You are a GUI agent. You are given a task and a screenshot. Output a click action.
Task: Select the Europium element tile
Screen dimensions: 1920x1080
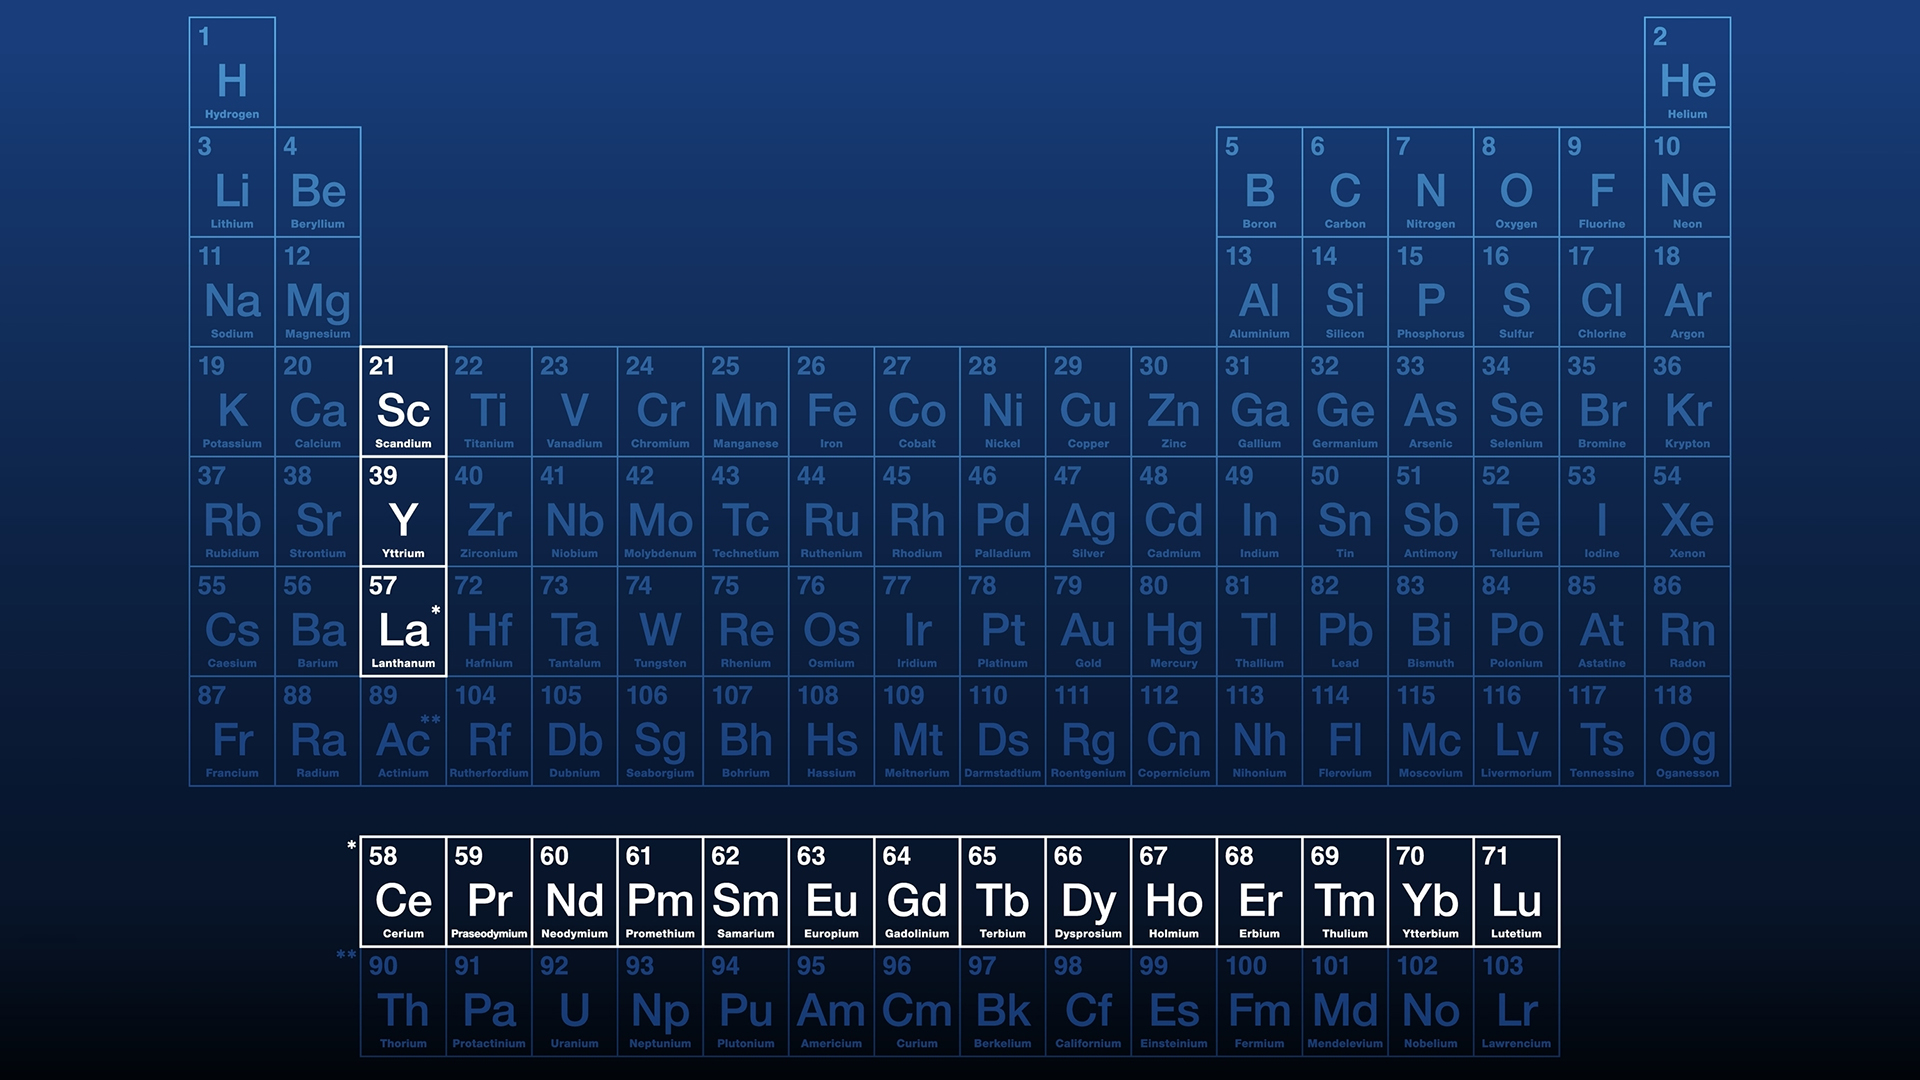[x=831, y=892]
